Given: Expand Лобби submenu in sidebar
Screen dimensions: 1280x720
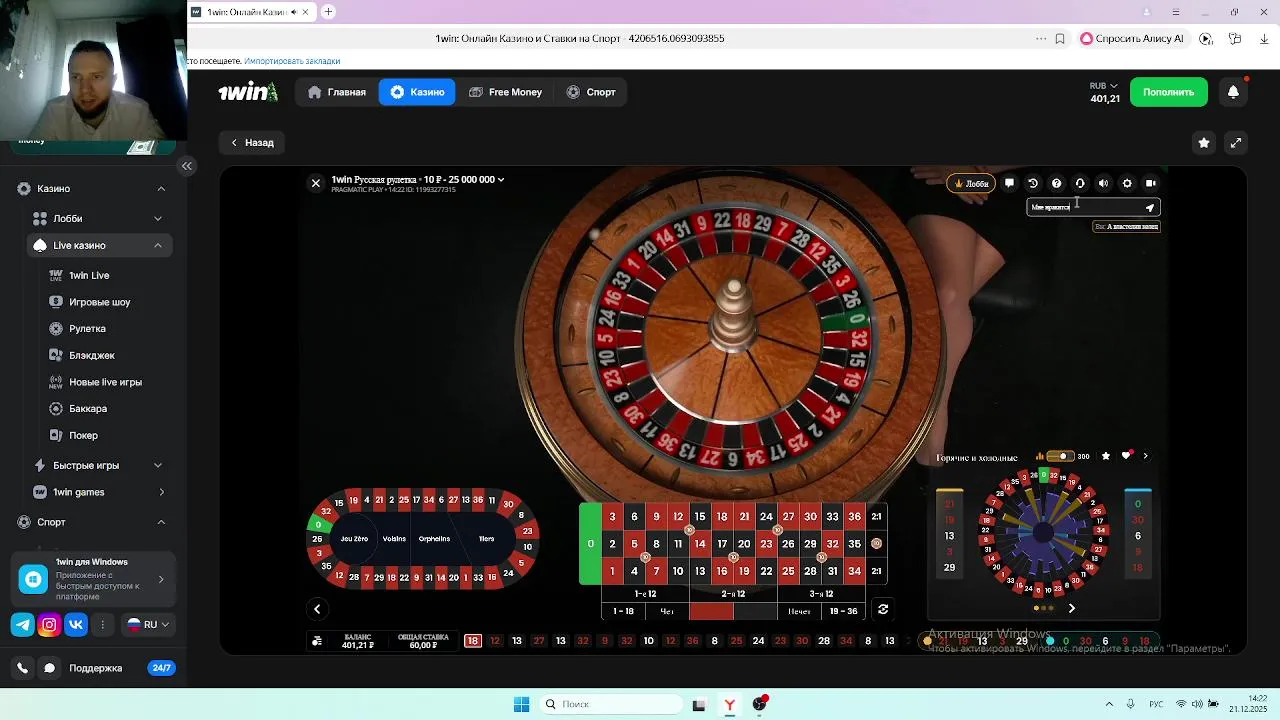Looking at the screenshot, I should pyautogui.click(x=158, y=219).
